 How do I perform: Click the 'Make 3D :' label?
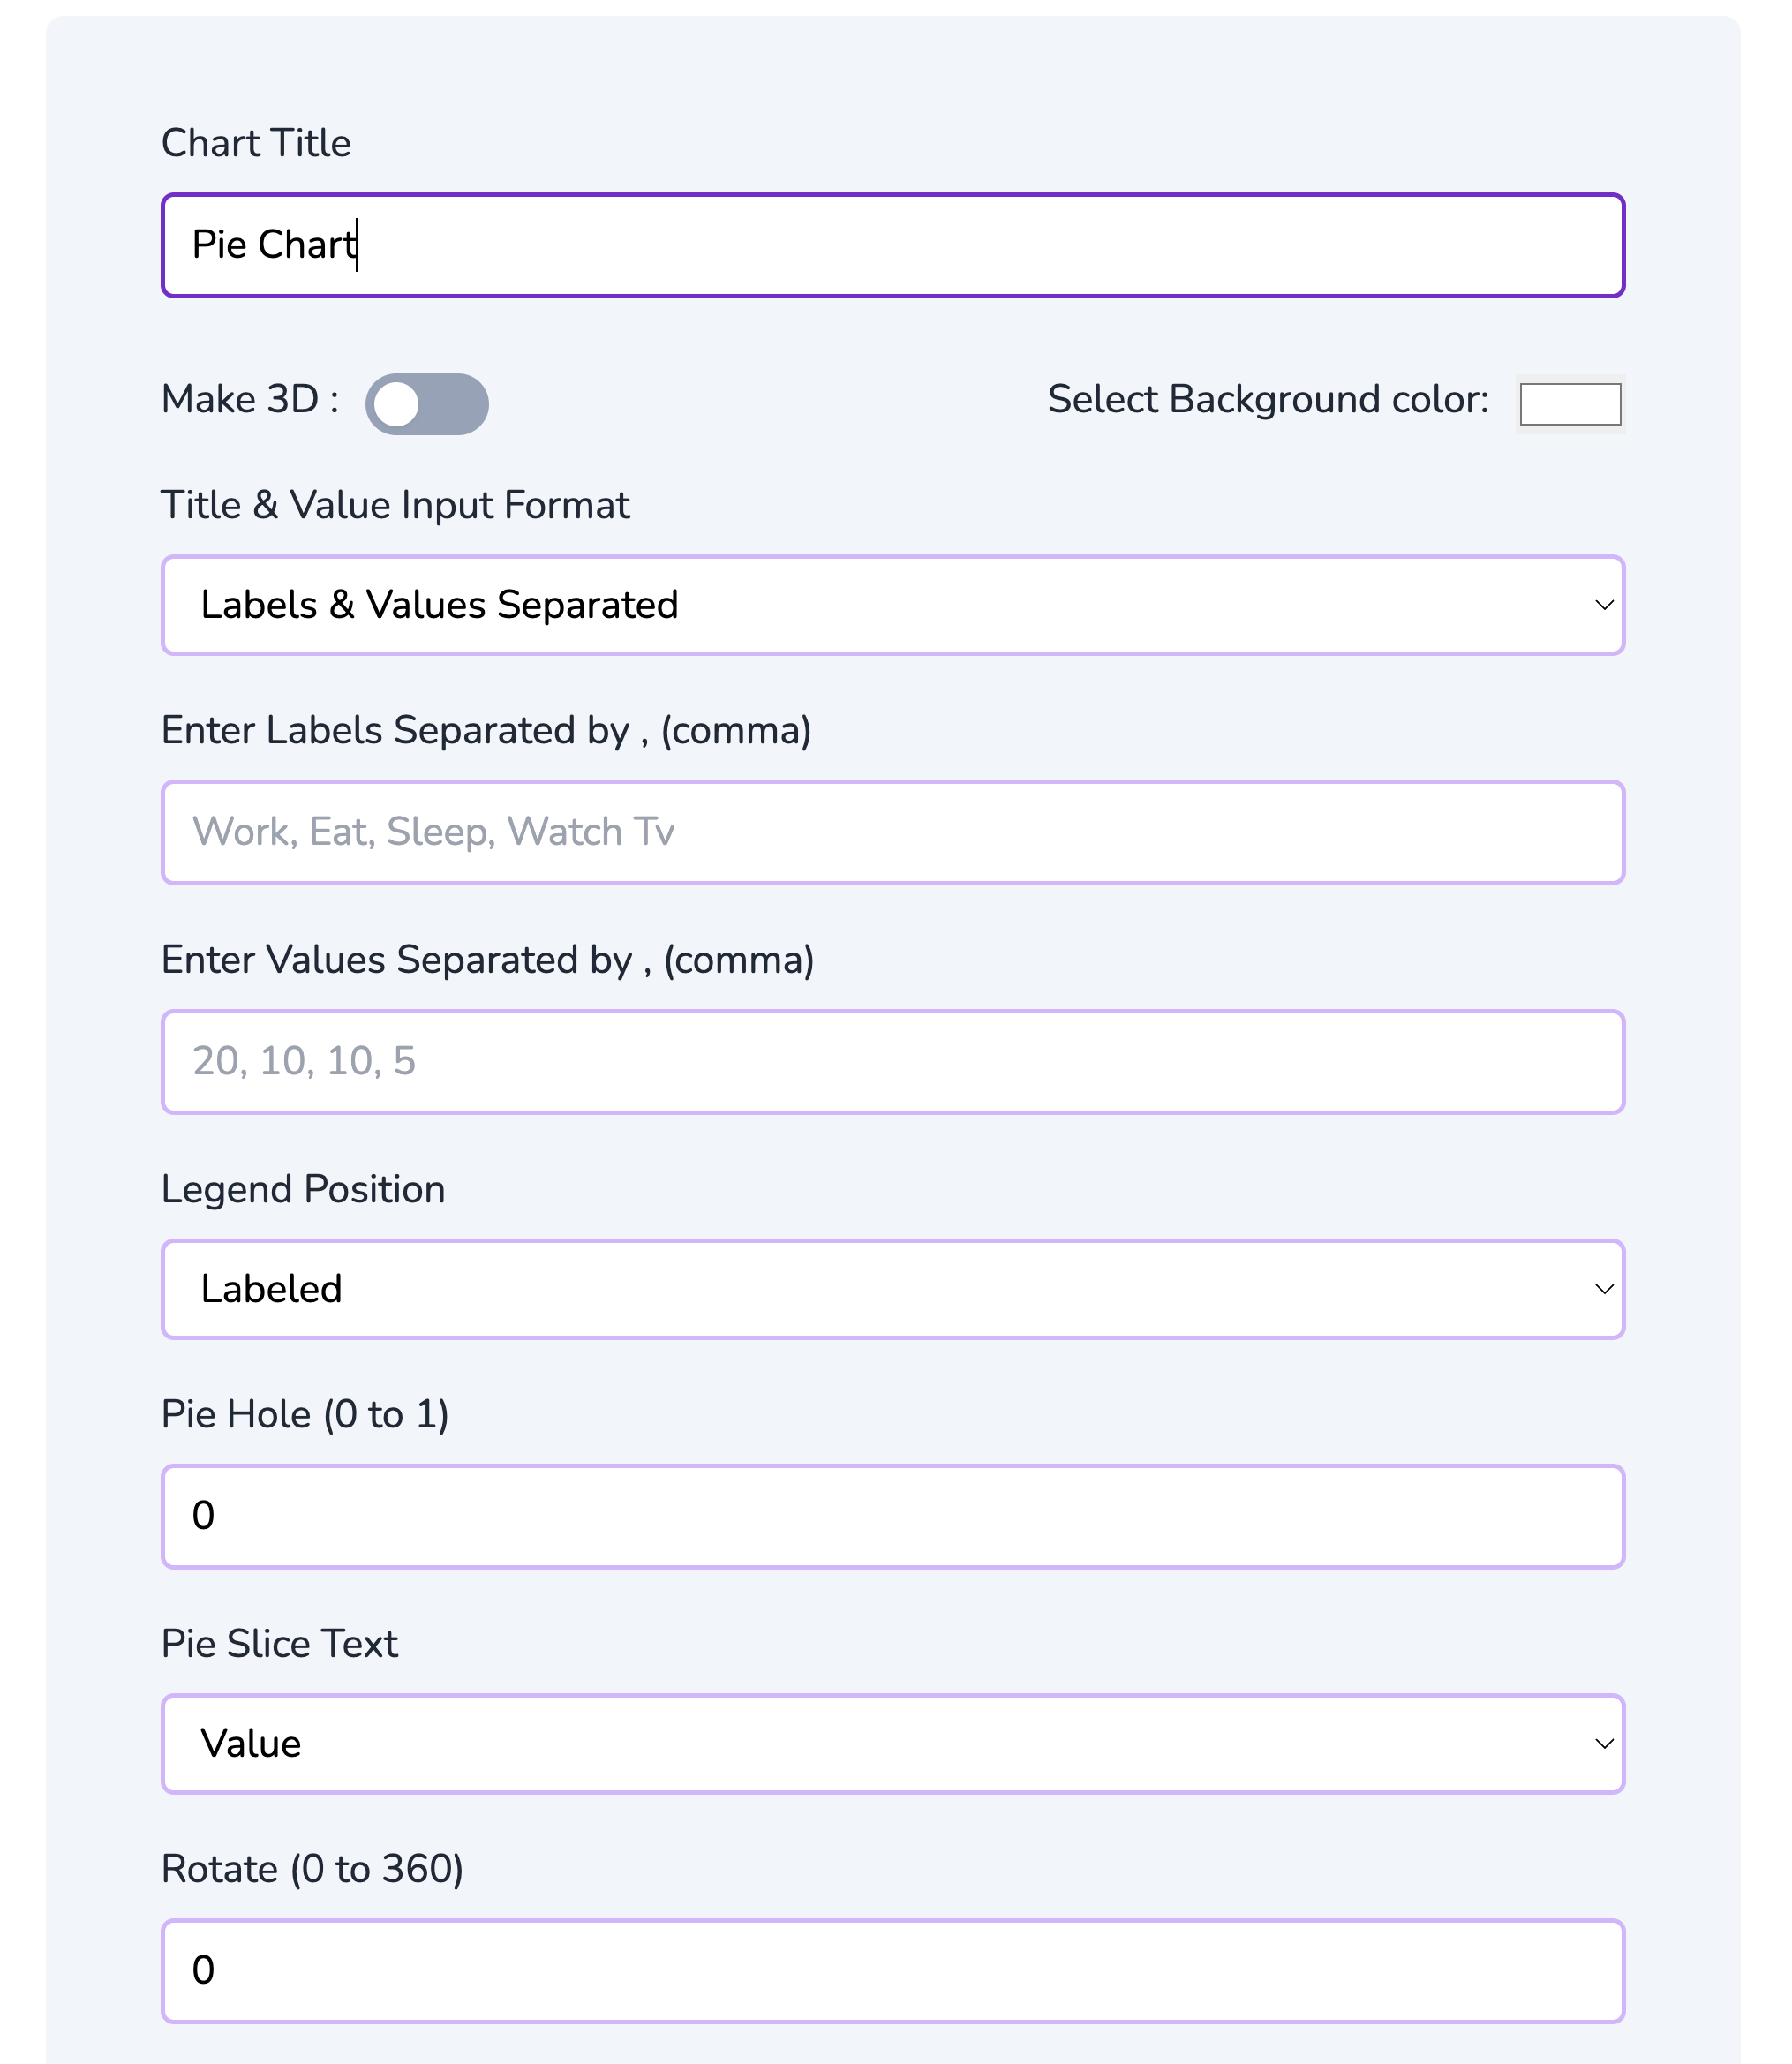[250, 399]
